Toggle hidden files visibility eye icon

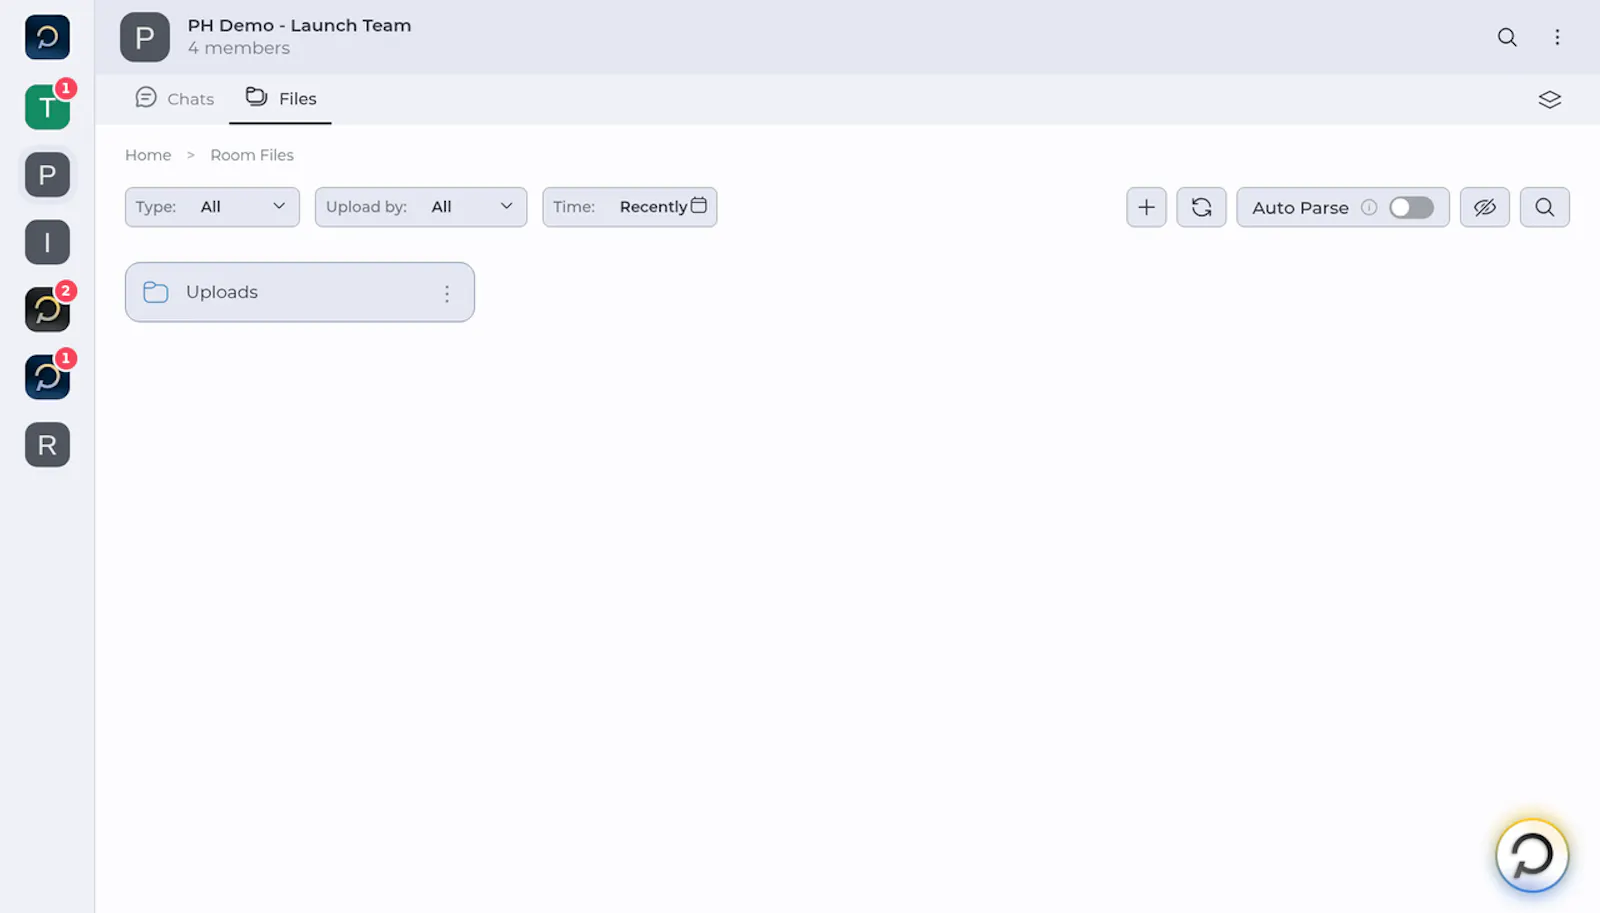pyautogui.click(x=1484, y=207)
